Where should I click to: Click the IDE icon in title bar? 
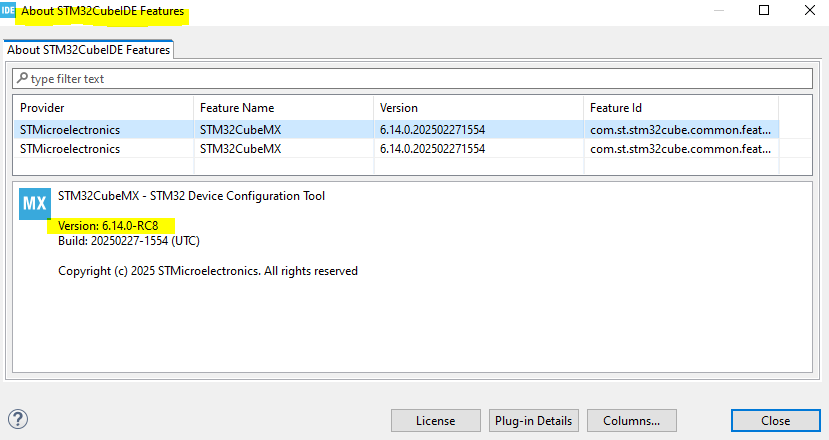[x=8, y=11]
